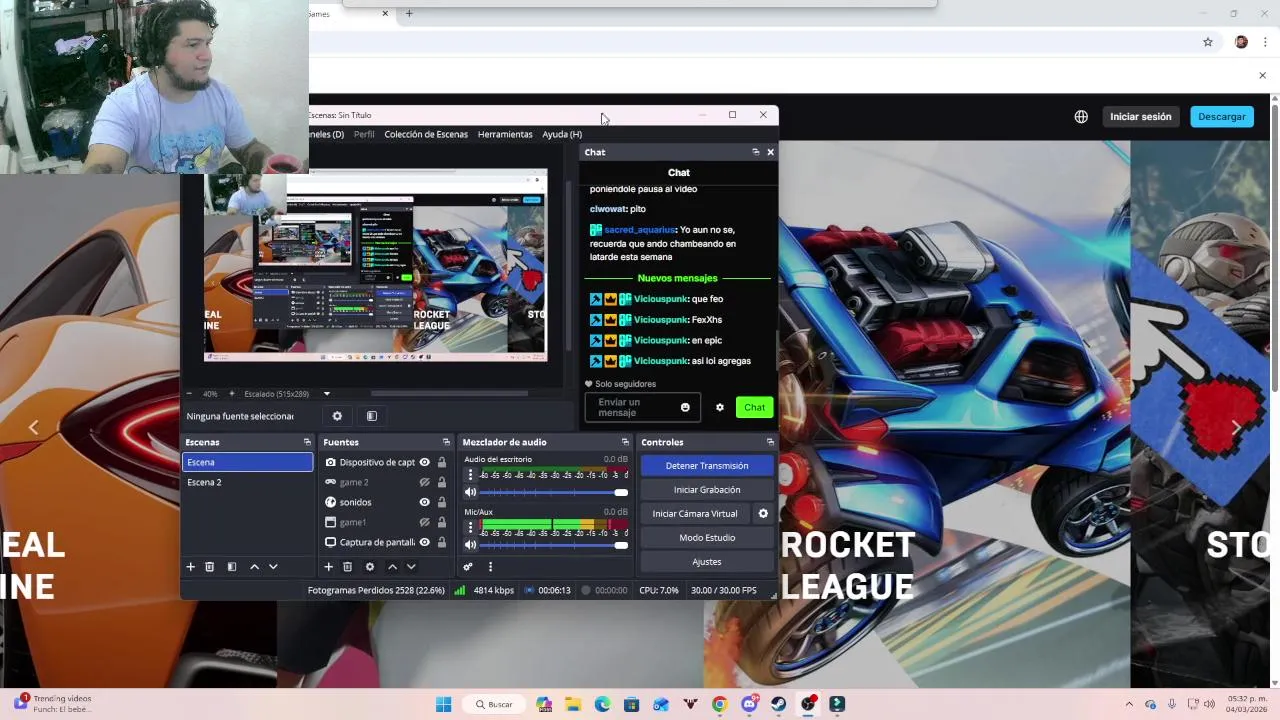Image resolution: width=1280 pixels, height=720 pixels.
Task: Zoom out the OBS preview (minus)
Action: 188,393
